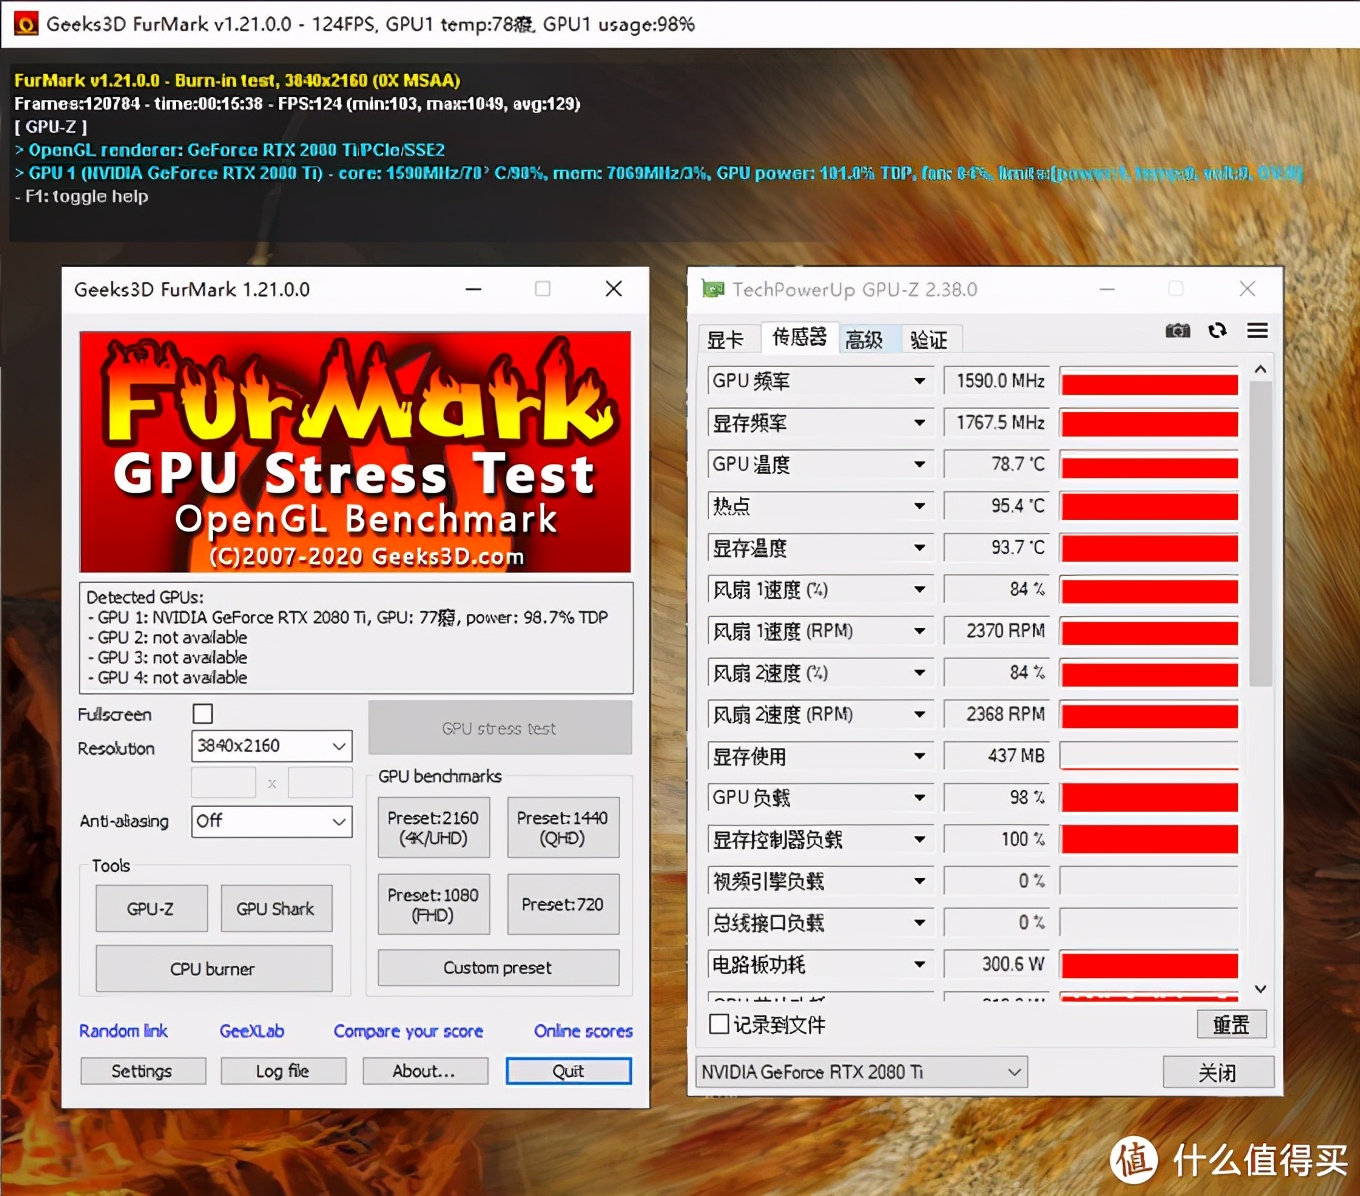This screenshot has height=1196, width=1360.
Task: Click the GPU-Z window title icon
Action: [713, 289]
